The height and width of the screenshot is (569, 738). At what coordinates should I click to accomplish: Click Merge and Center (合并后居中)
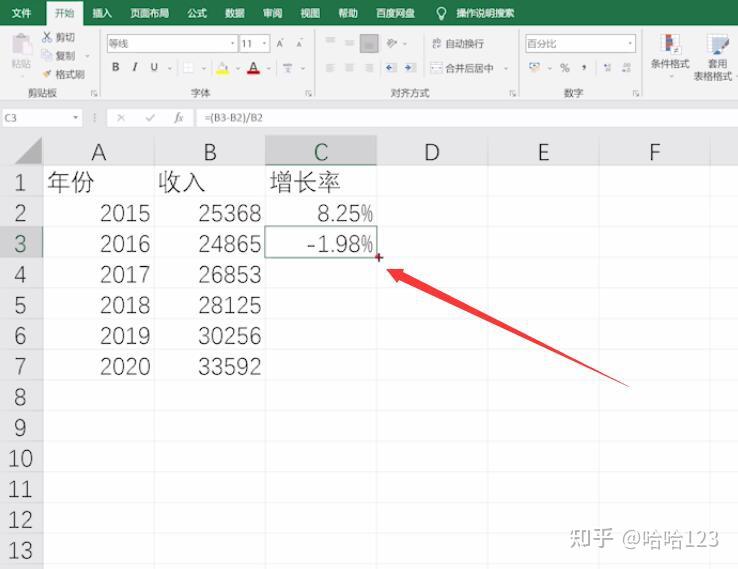(462, 68)
